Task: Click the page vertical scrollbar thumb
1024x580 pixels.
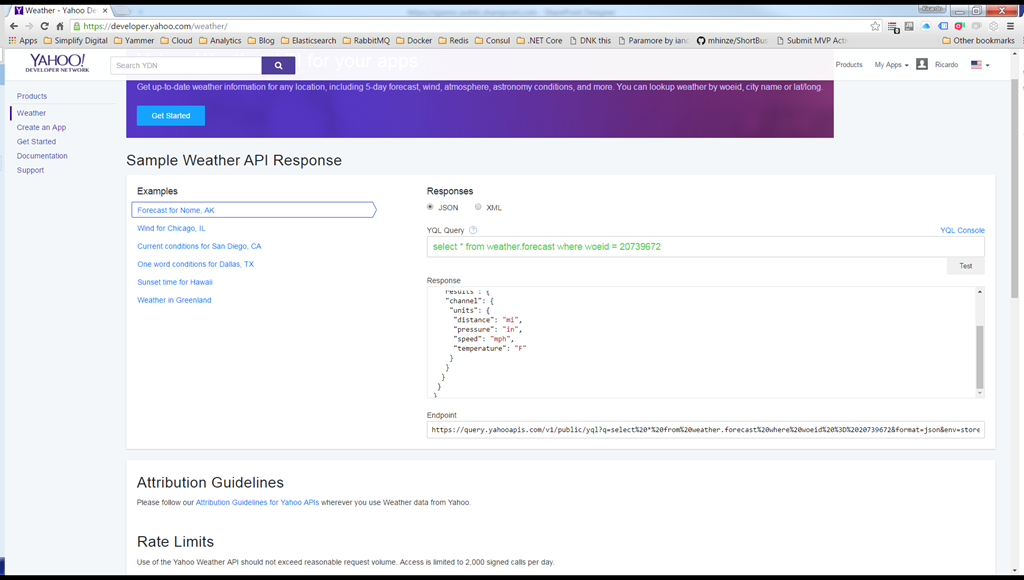Action: tap(1014, 189)
